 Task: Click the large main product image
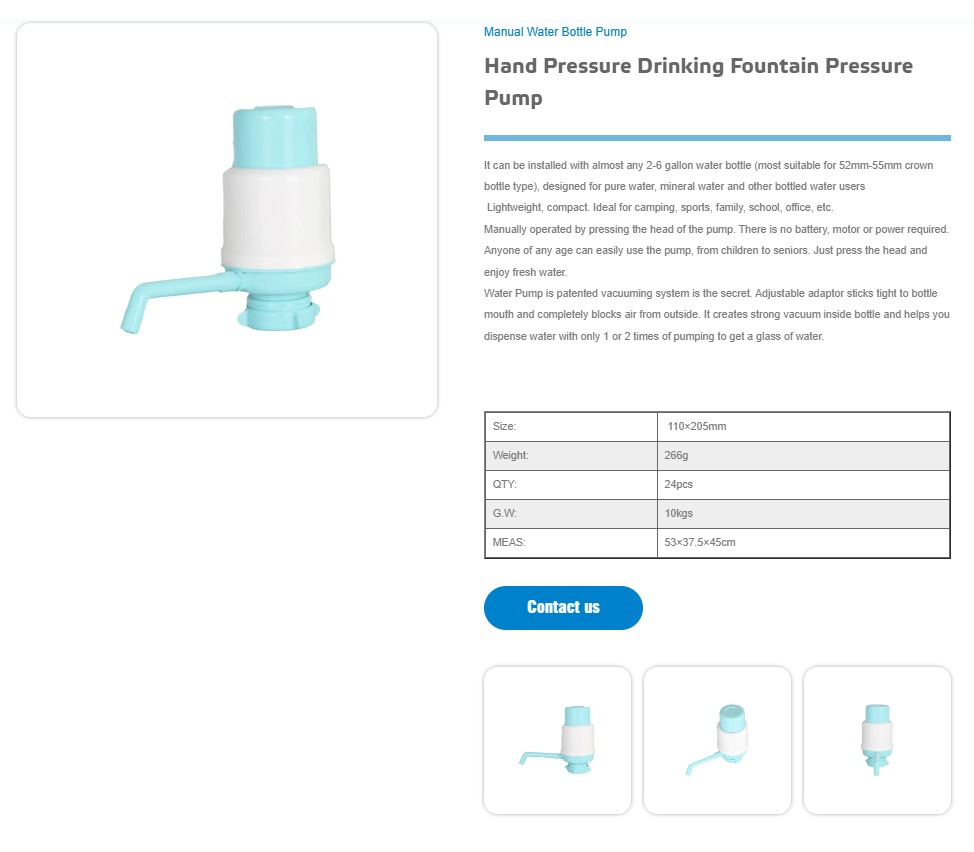(227, 220)
